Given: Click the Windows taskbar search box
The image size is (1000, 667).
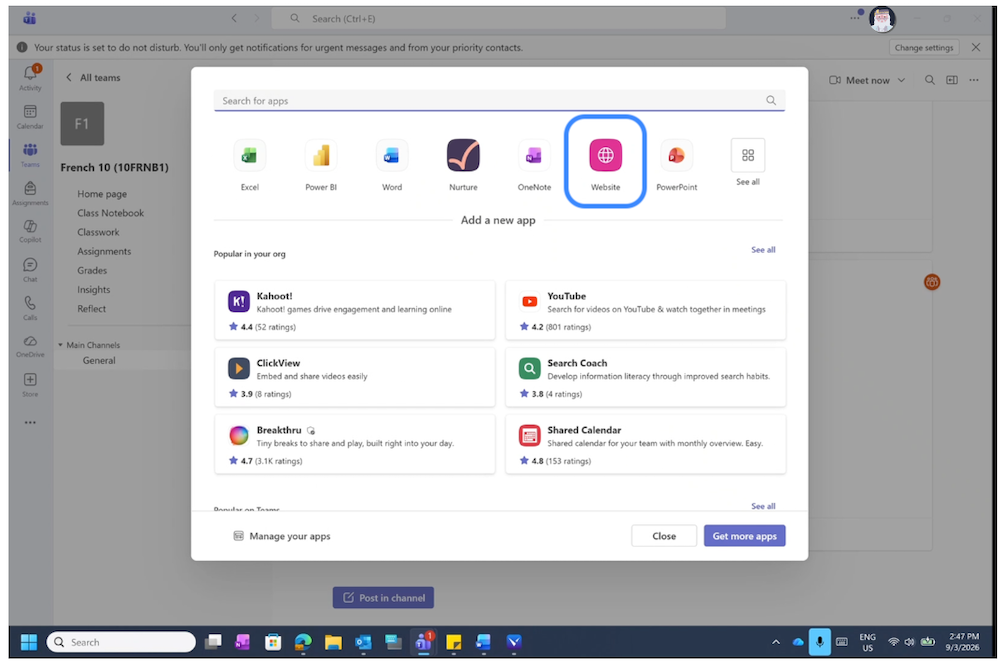Looking at the screenshot, I should 121,642.
